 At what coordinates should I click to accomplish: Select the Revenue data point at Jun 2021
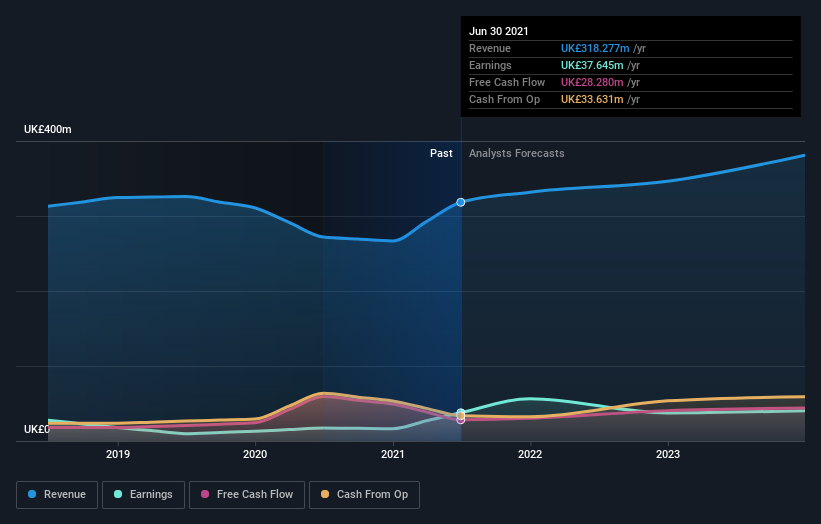tap(460, 202)
